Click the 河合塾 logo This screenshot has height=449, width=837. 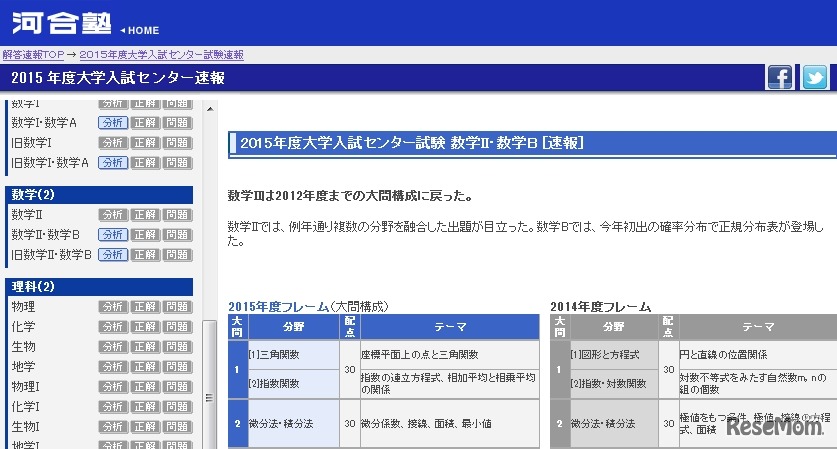pos(62,23)
